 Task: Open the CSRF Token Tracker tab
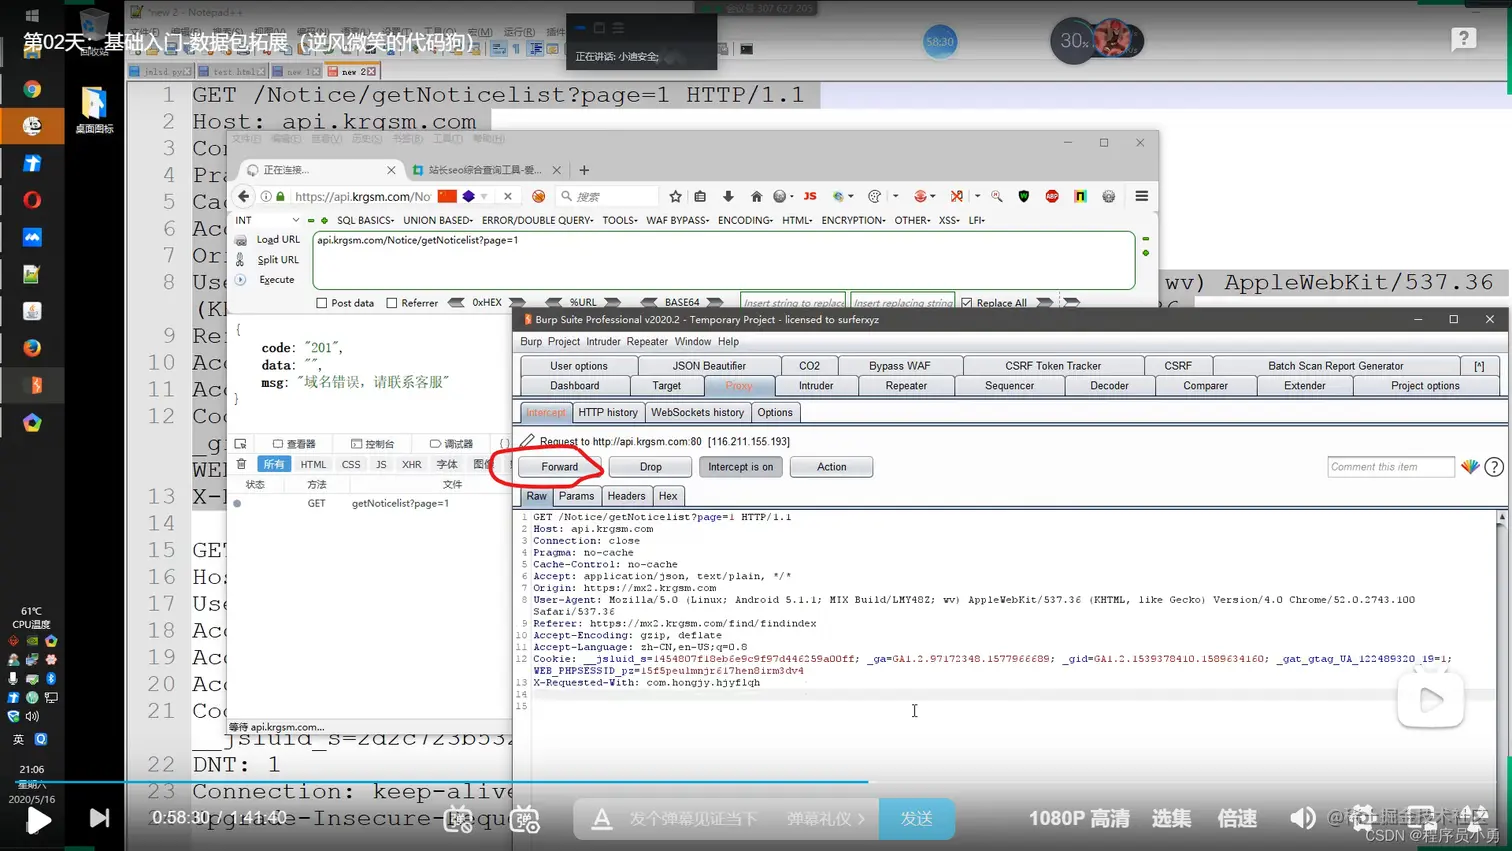pos(1053,366)
